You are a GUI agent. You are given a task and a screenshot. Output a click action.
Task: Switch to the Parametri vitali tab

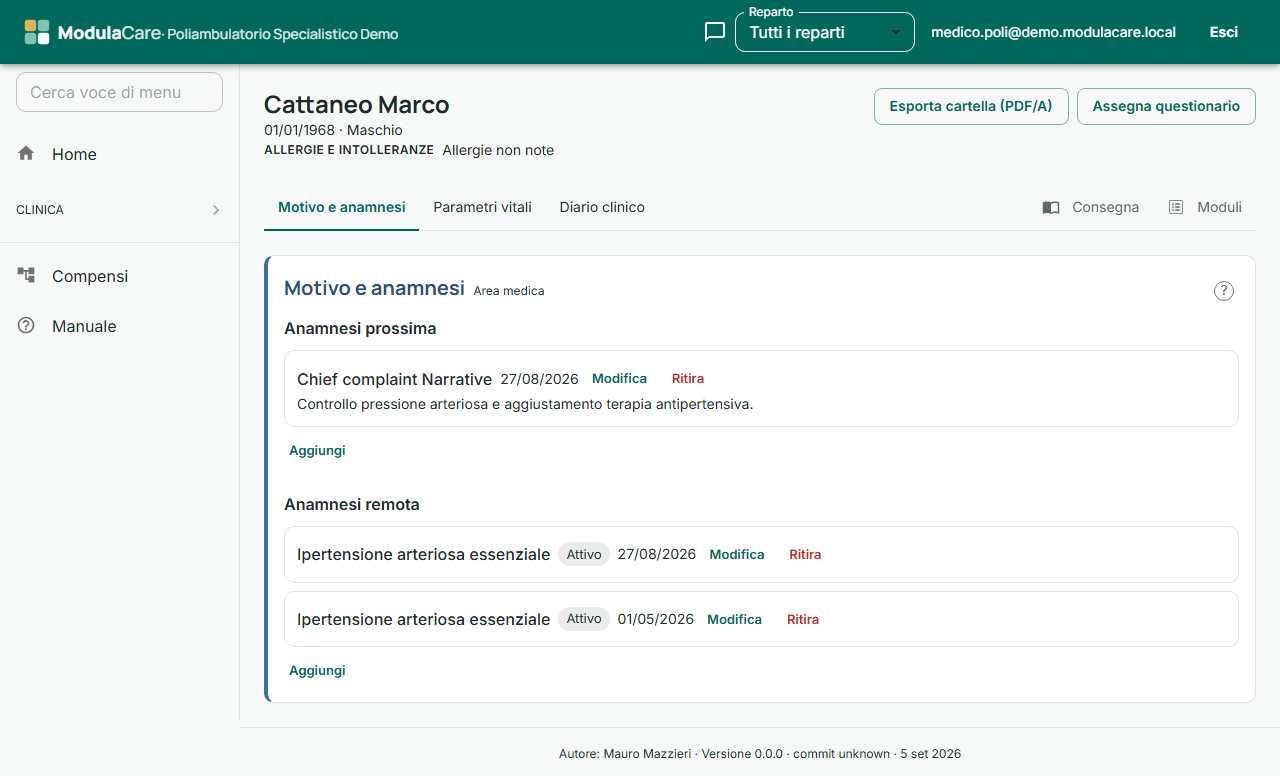[x=482, y=207]
